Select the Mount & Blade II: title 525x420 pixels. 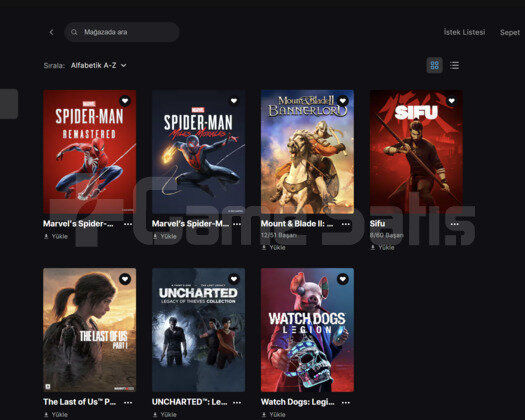[297, 224]
